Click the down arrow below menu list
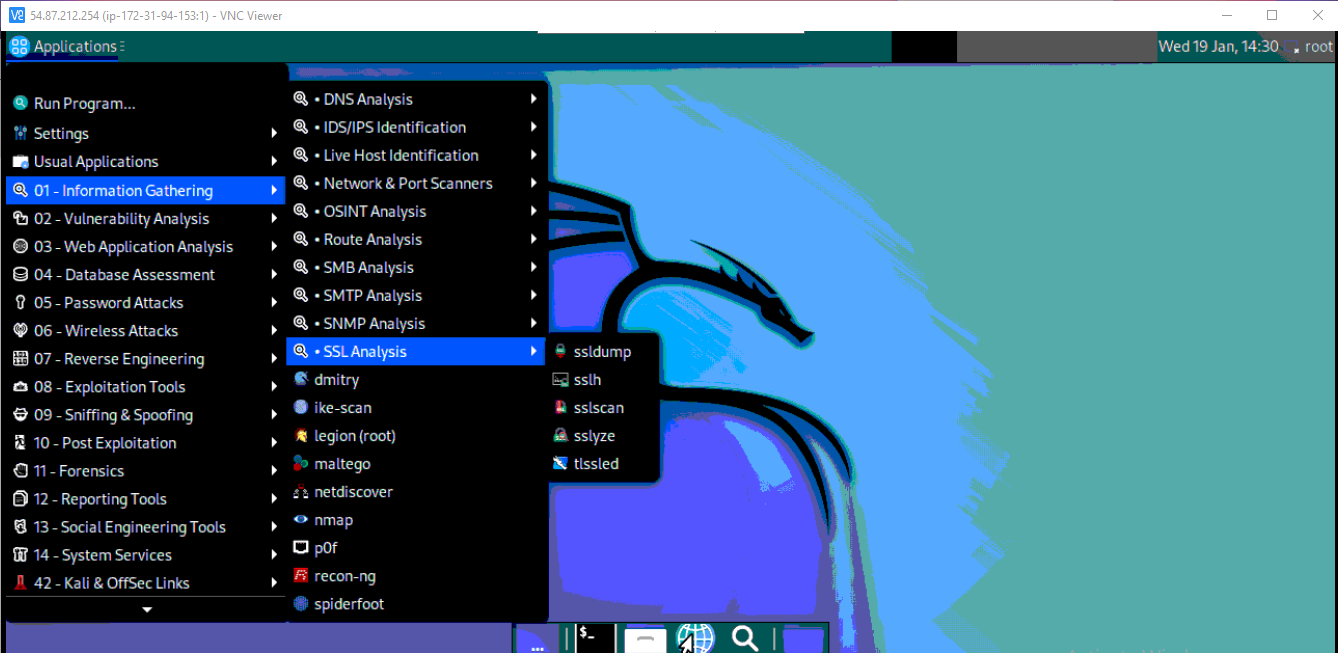The height and width of the screenshot is (653, 1338). pos(147,609)
